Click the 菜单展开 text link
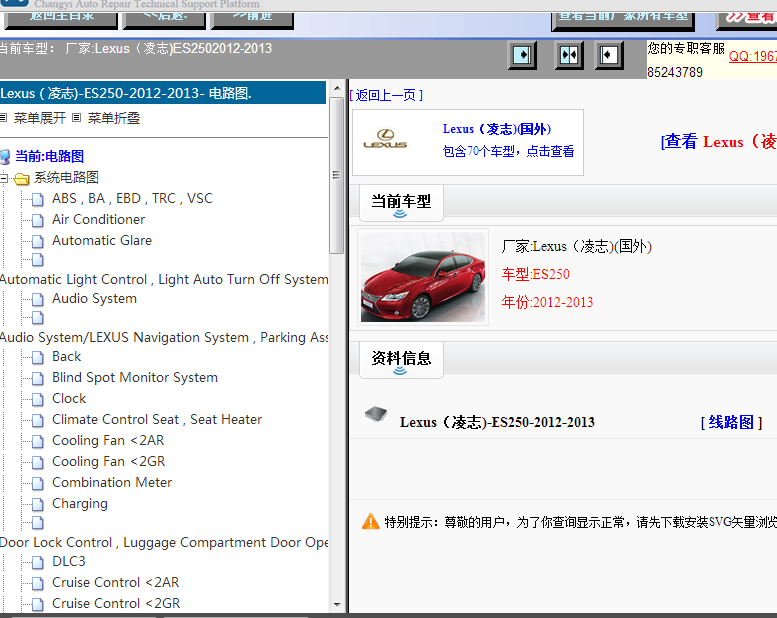This screenshot has width=777, height=618. pos(40,118)
